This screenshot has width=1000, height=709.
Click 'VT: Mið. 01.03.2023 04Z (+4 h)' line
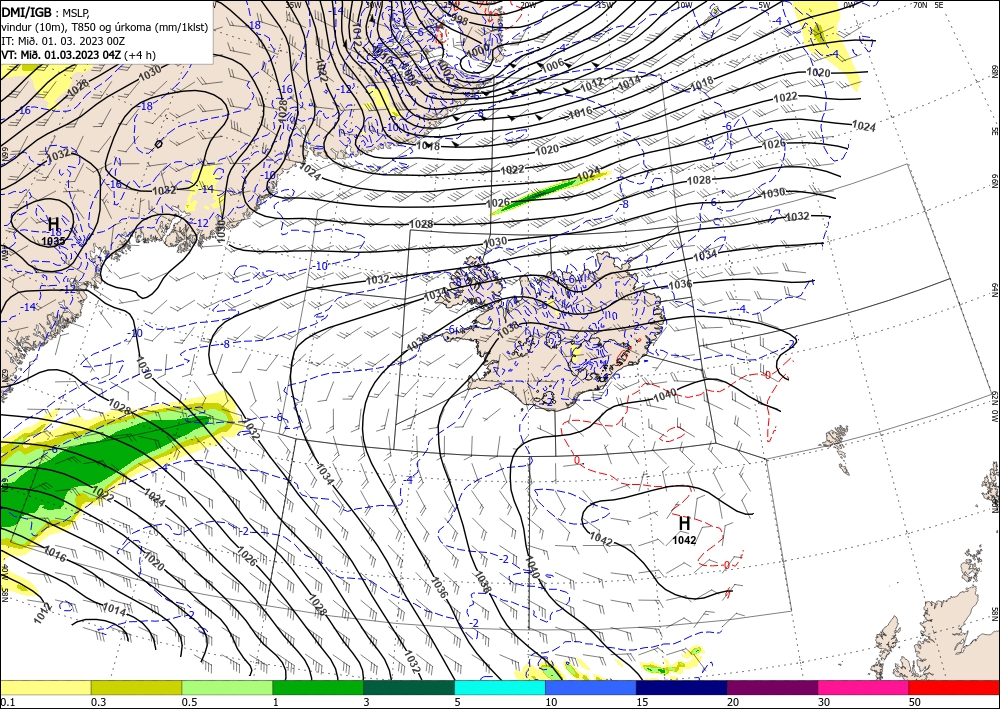tap(78, 55)
